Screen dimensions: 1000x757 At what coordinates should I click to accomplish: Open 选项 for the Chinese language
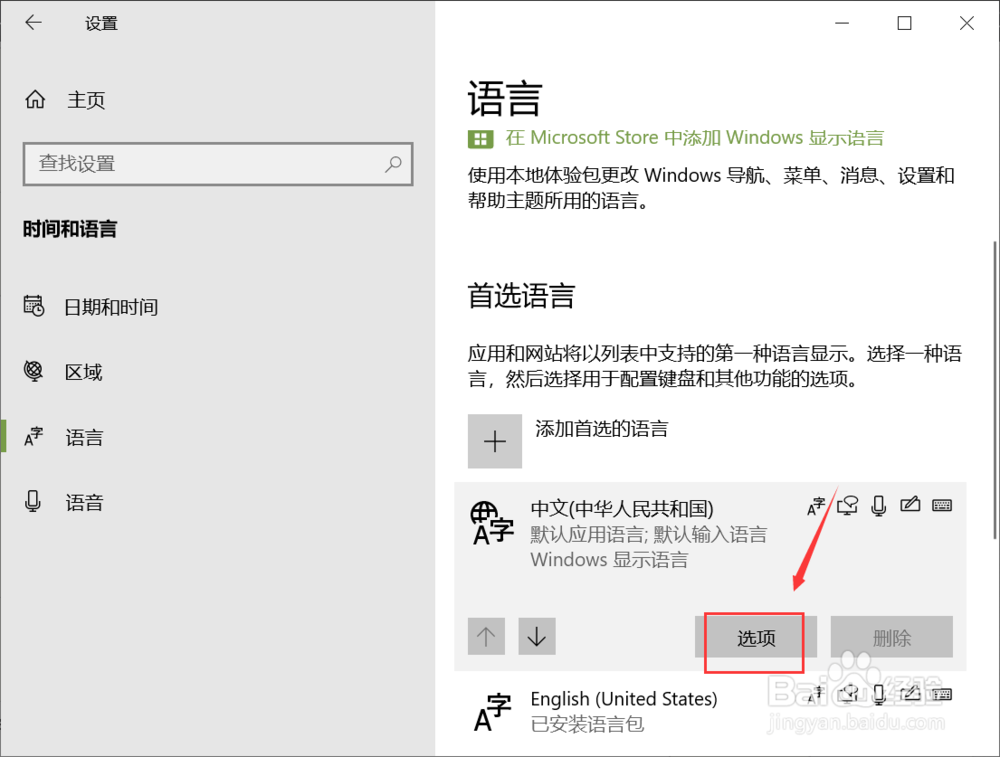tap(756, 636)
